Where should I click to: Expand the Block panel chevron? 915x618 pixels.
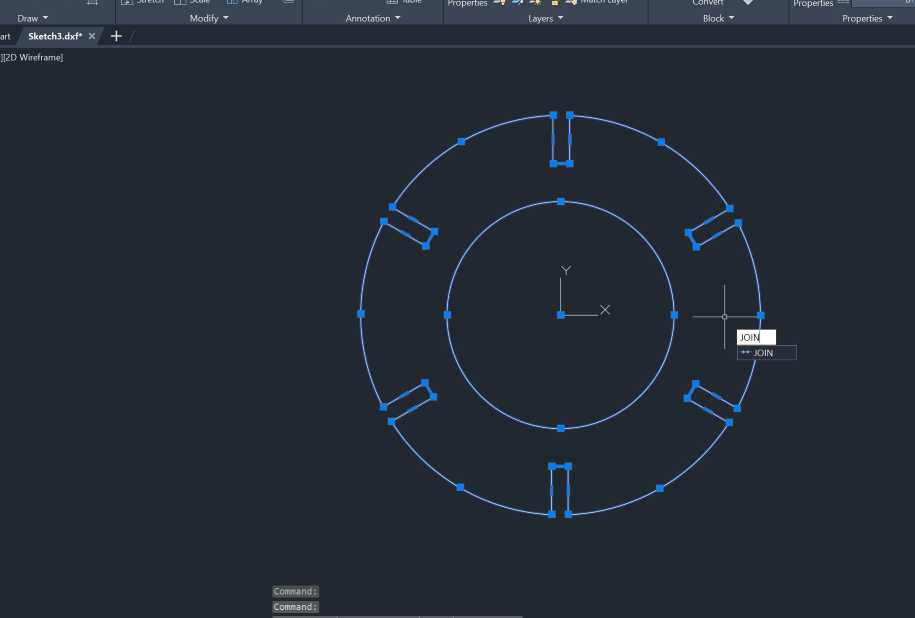(731, 18)
